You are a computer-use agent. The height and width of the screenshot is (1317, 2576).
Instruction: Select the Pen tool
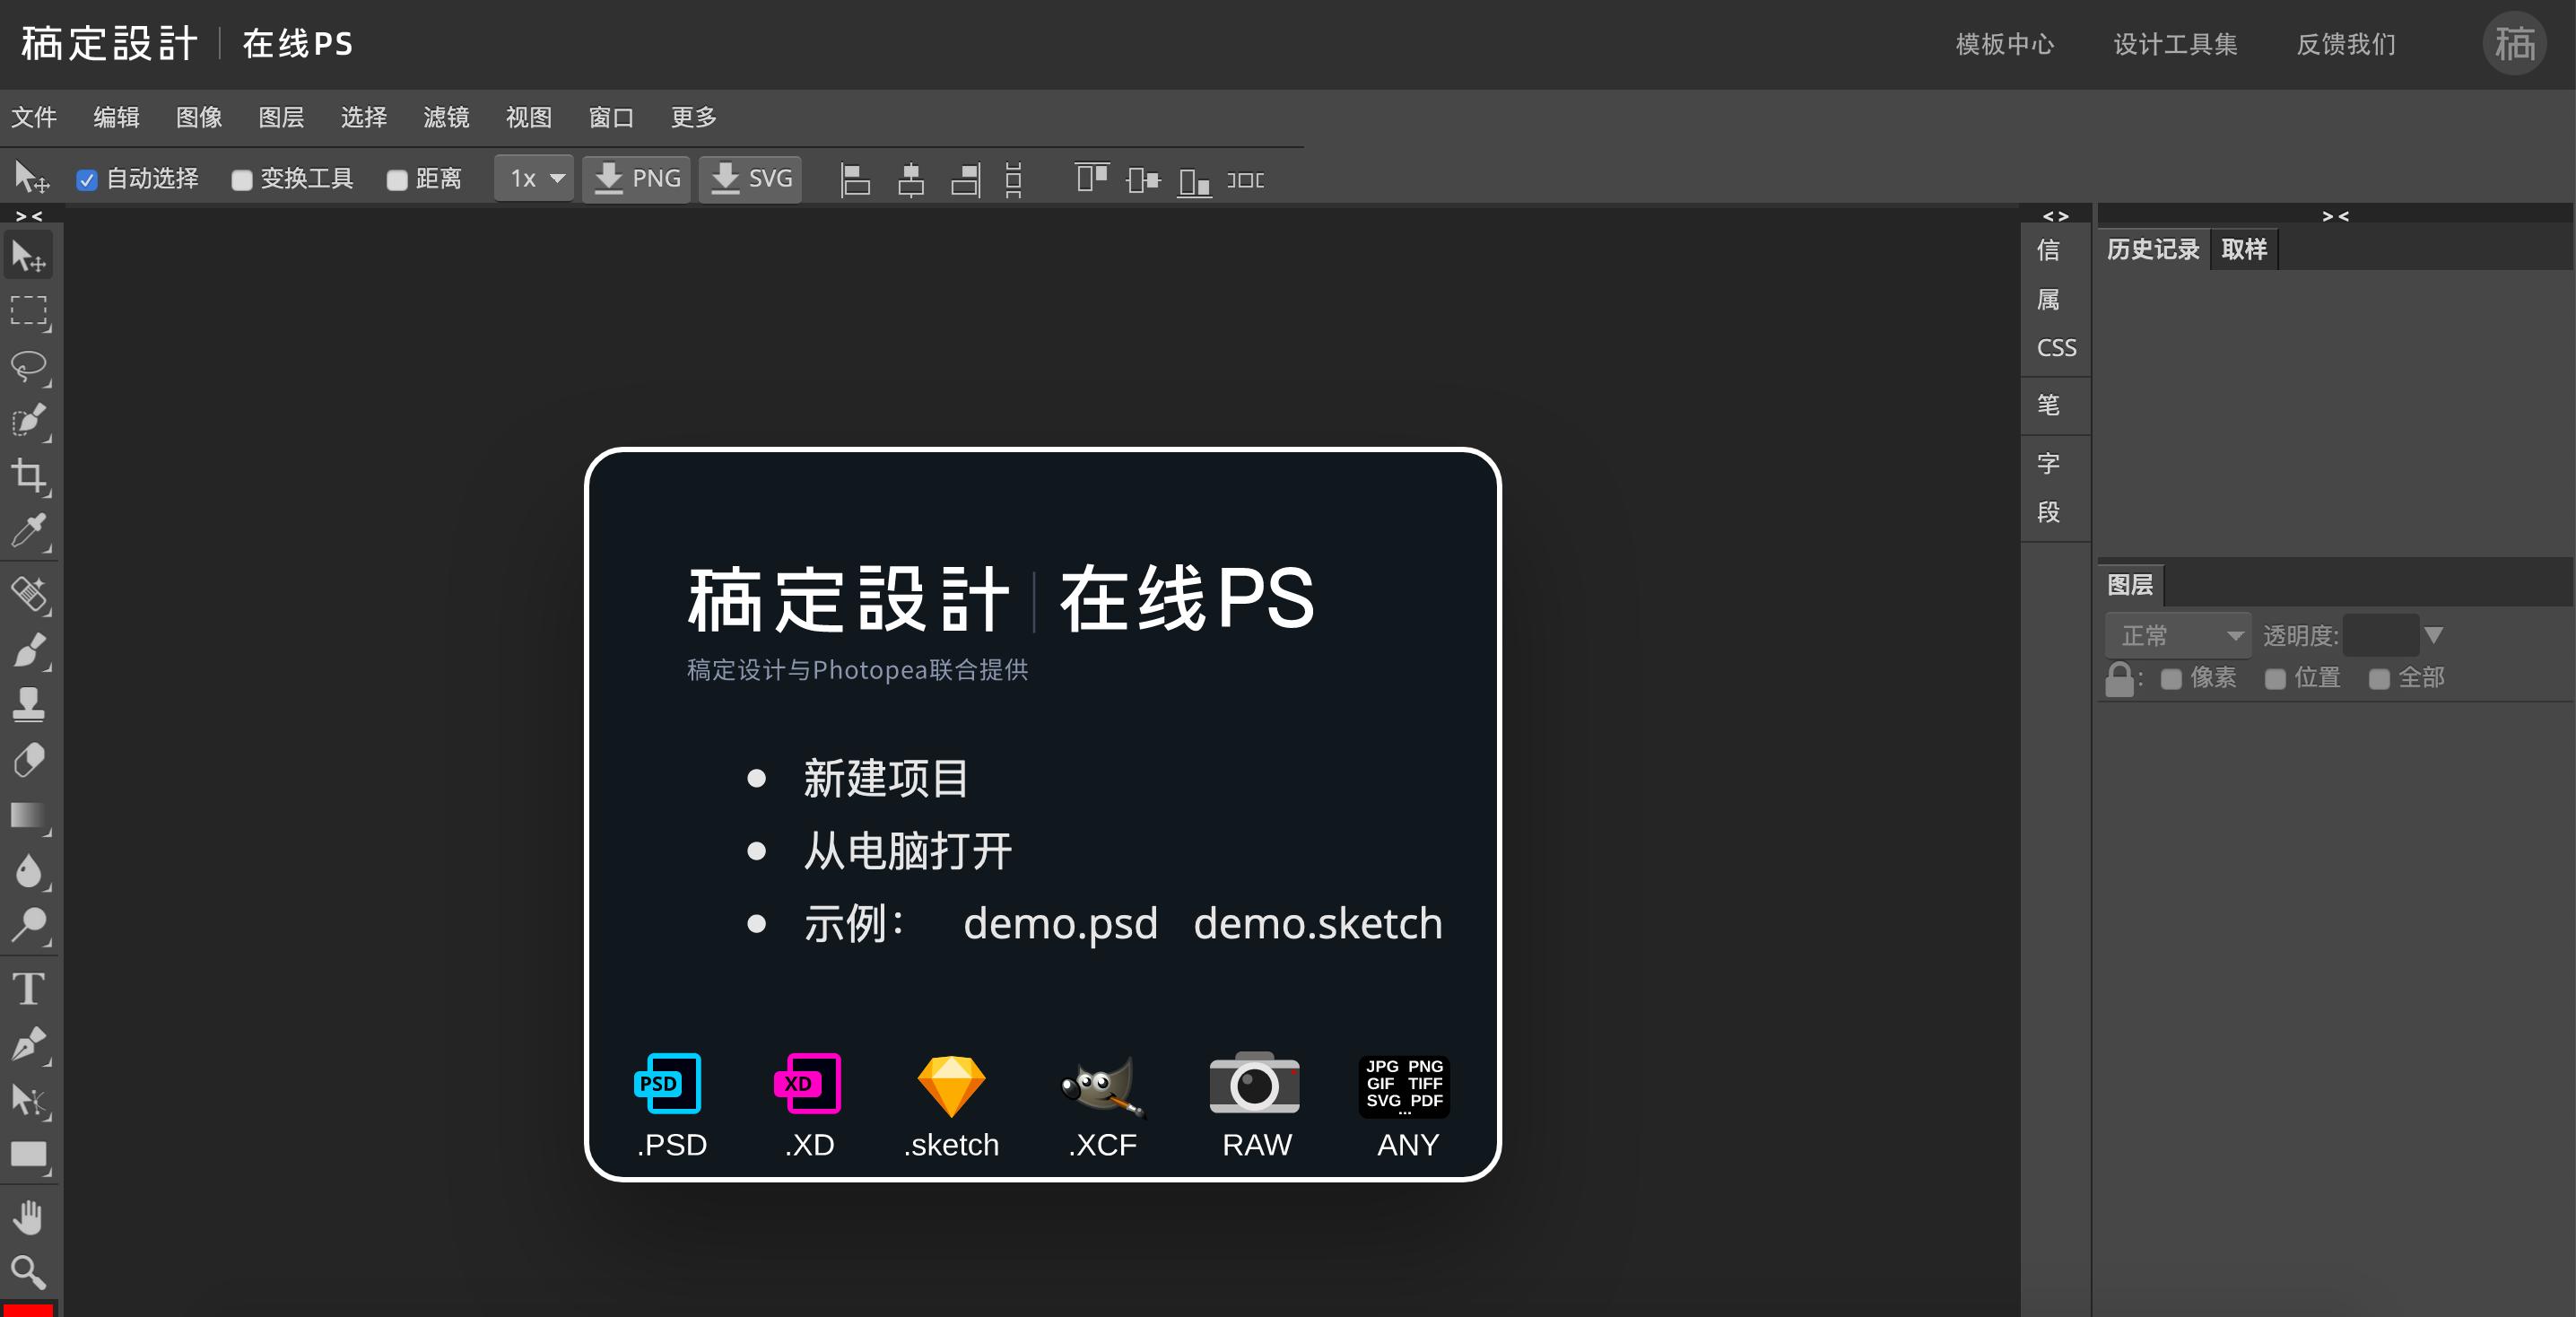[29, 1043]
